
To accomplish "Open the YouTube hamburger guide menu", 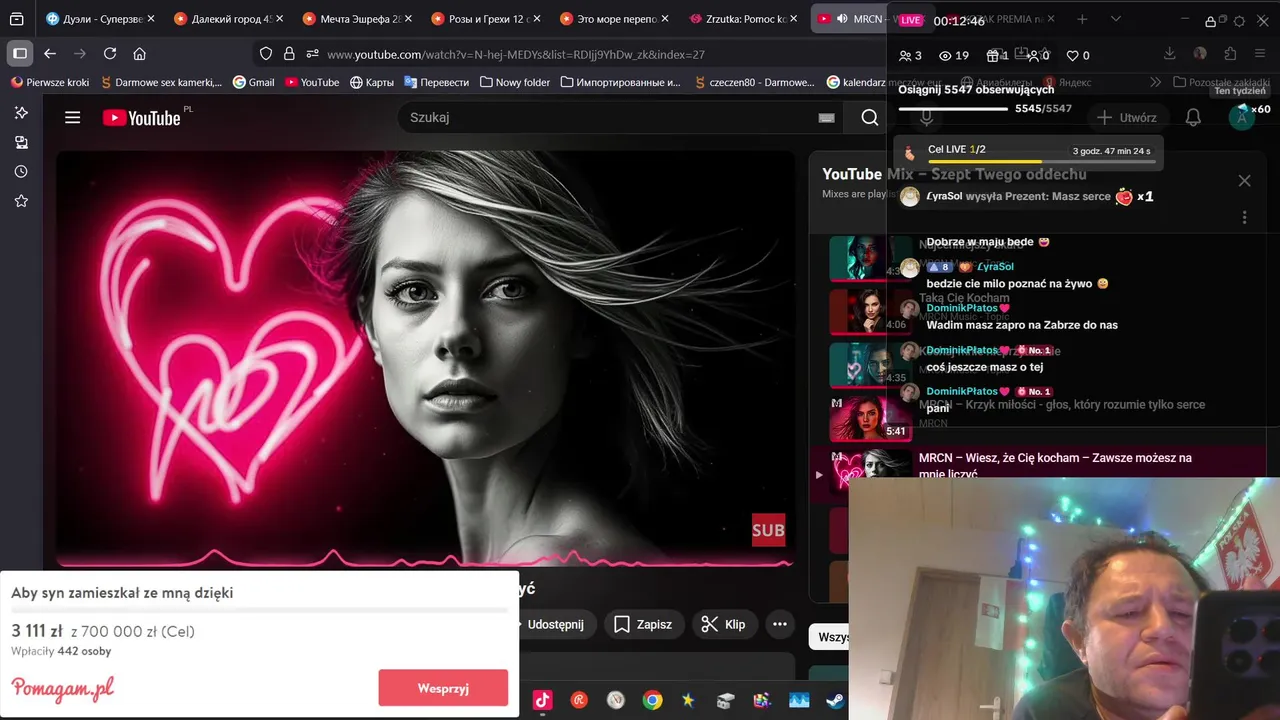I will (x=72, y=117).
